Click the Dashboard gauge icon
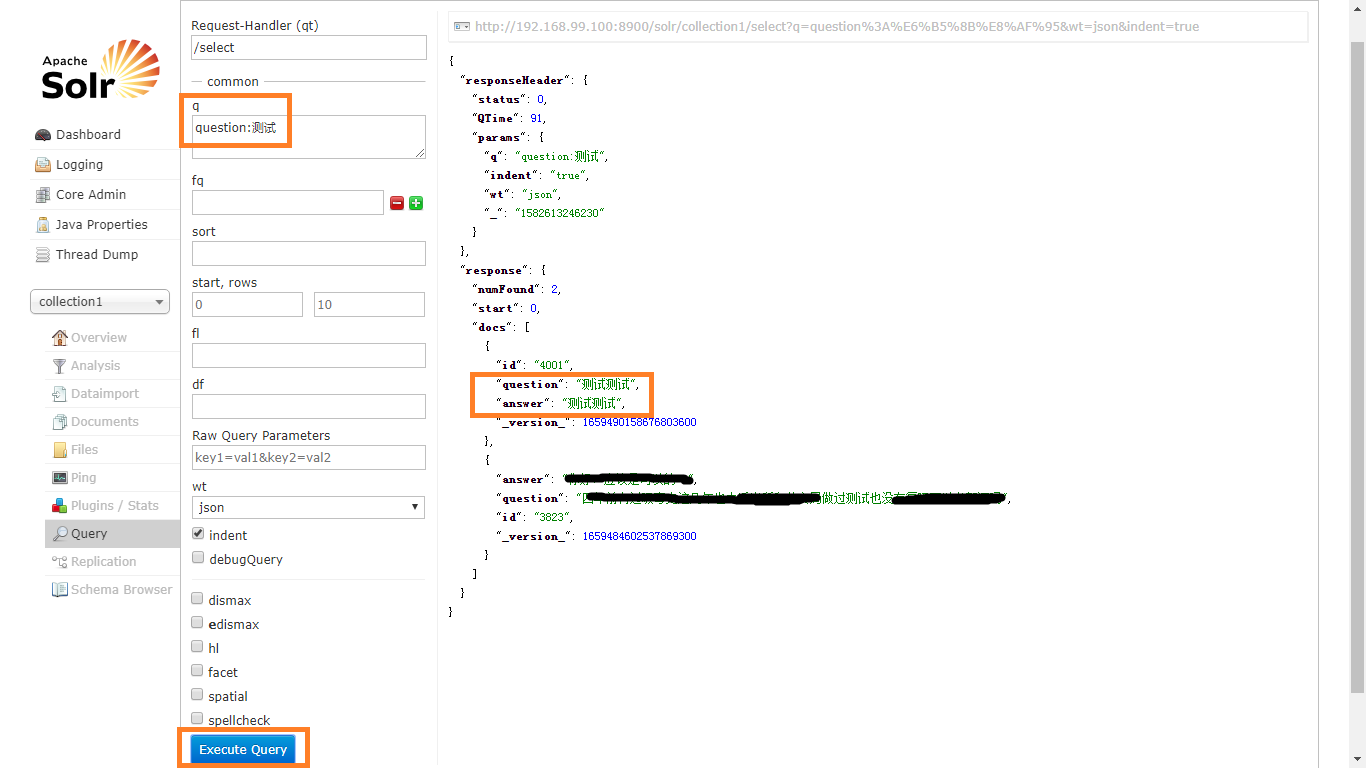The height and width of the screenshot is (768, 1366). point(42,135)
